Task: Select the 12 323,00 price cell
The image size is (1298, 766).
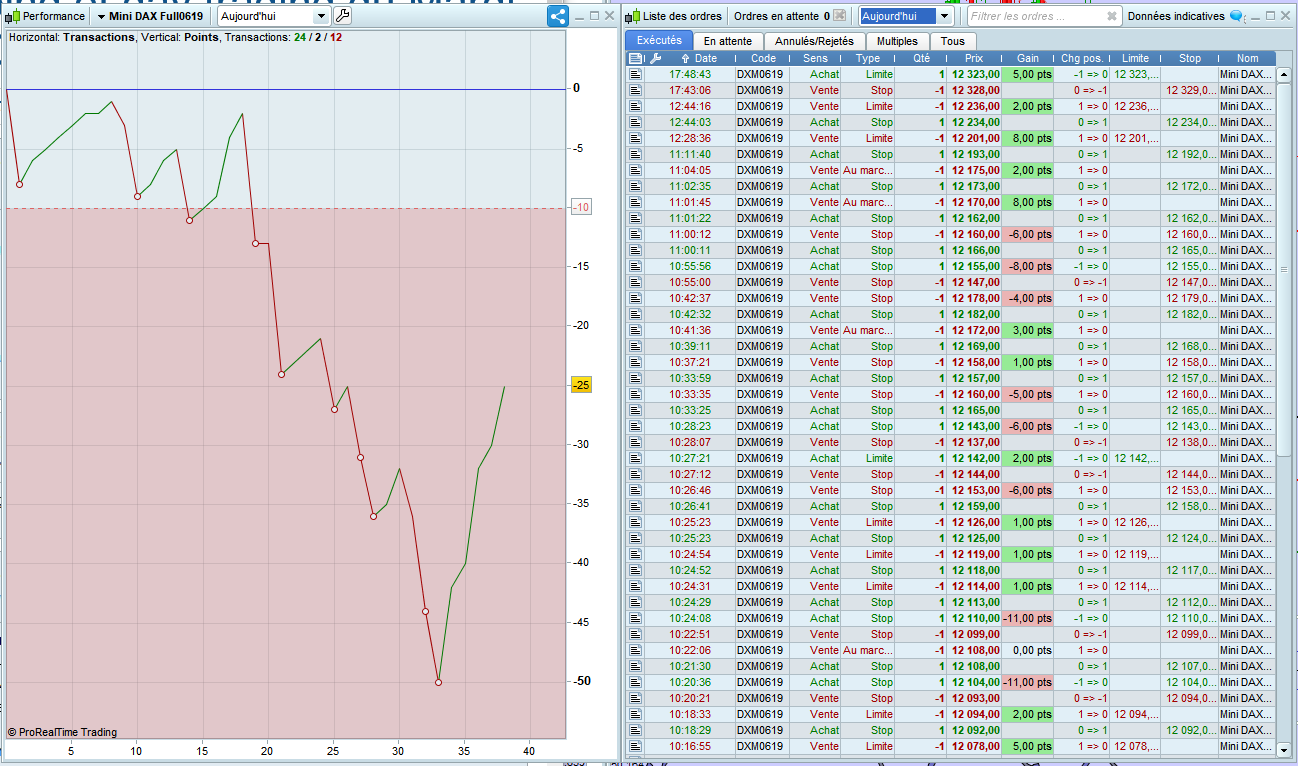Action: pyautogui.click(x=975, y=74)
